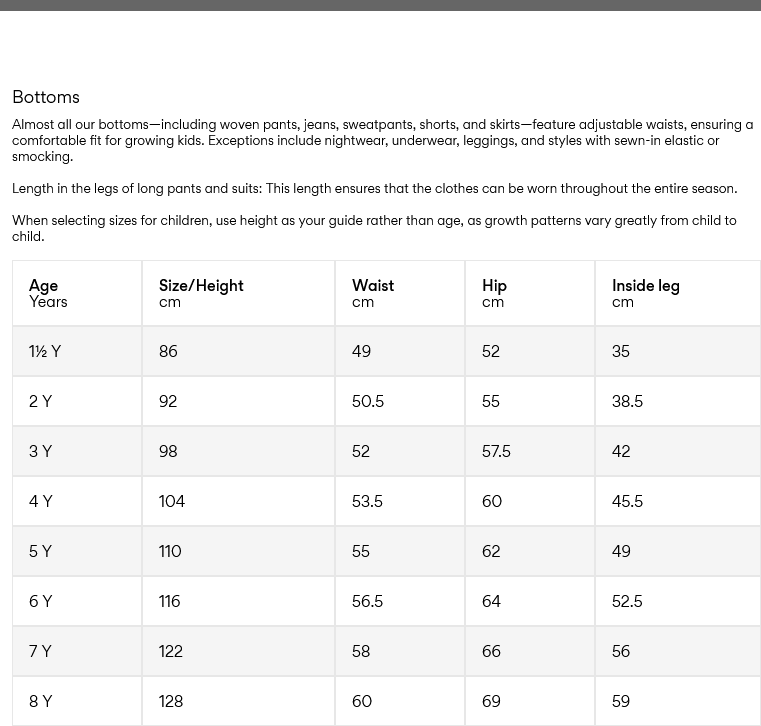
Task: Select the 5 Y age cell
Action: (41, 551)
